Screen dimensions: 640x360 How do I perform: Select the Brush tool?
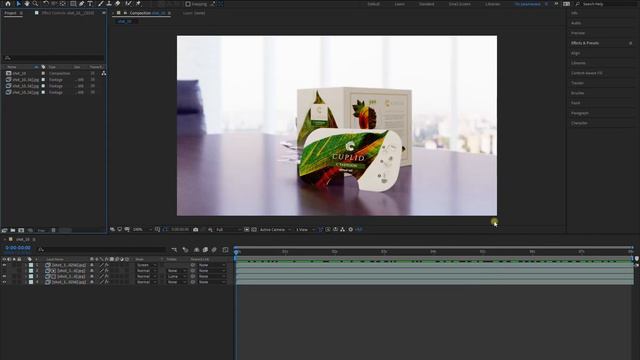100,4
